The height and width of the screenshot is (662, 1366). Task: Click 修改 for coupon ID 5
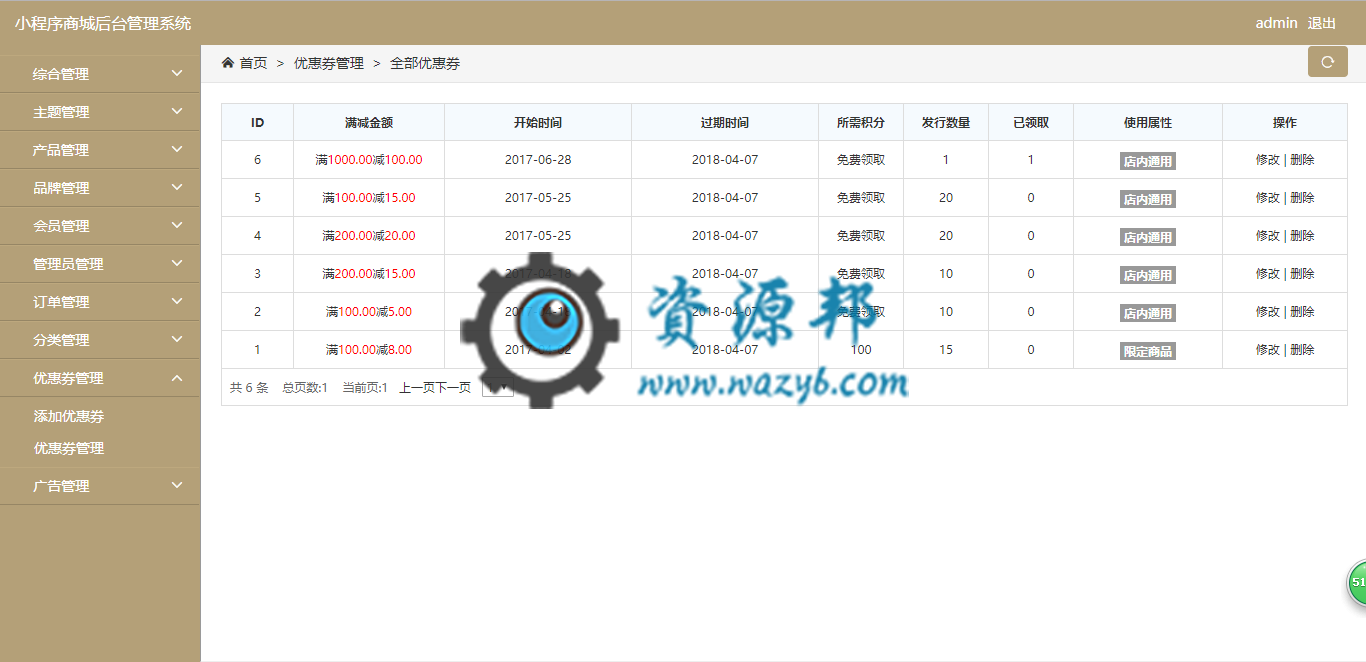(x=1268, y=198)
